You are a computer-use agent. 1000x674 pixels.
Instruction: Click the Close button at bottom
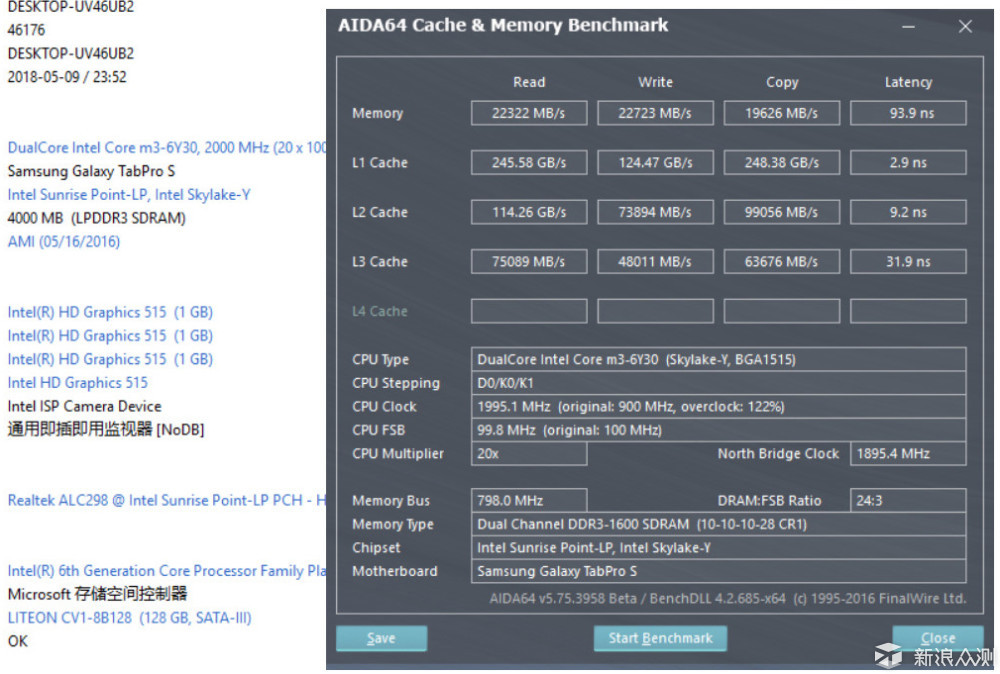tap(938, 638)
